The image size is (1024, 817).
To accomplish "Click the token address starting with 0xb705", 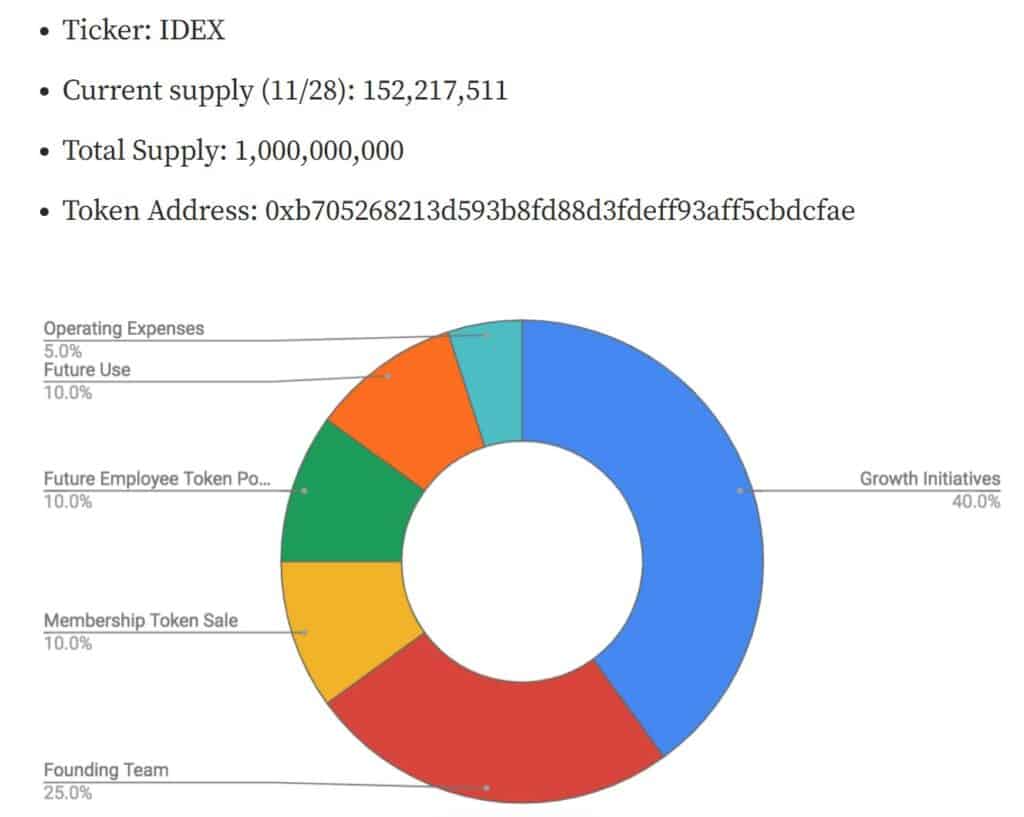I will [x=559, y=211].
